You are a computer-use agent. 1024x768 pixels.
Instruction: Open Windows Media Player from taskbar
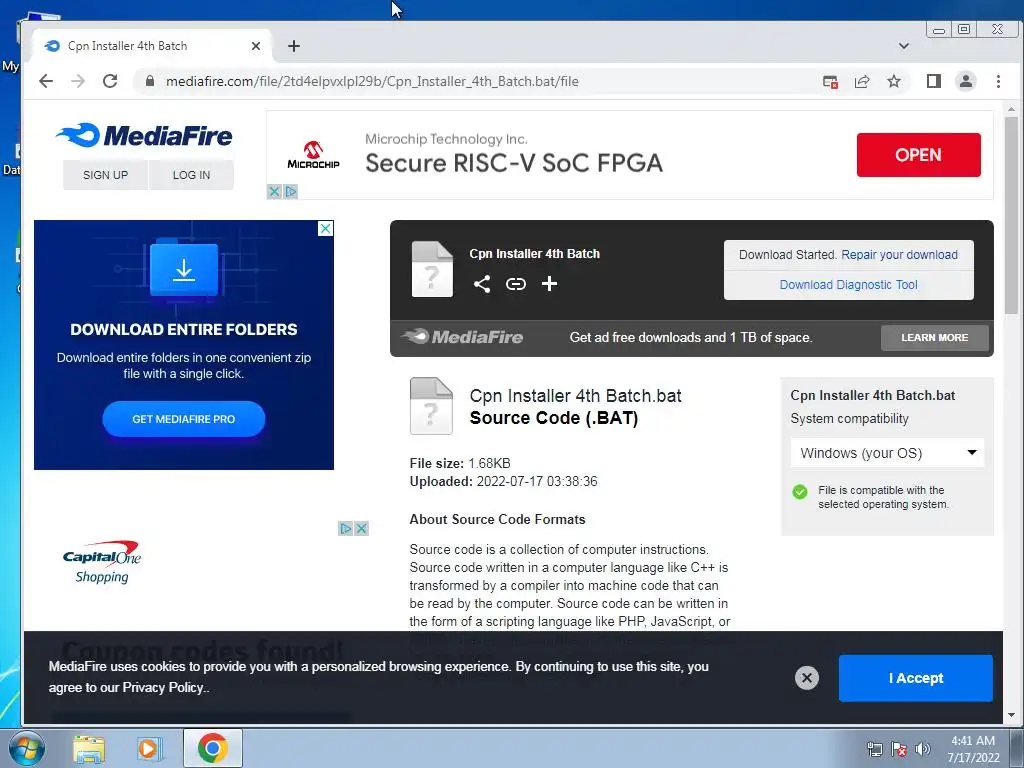coord(150,748)
